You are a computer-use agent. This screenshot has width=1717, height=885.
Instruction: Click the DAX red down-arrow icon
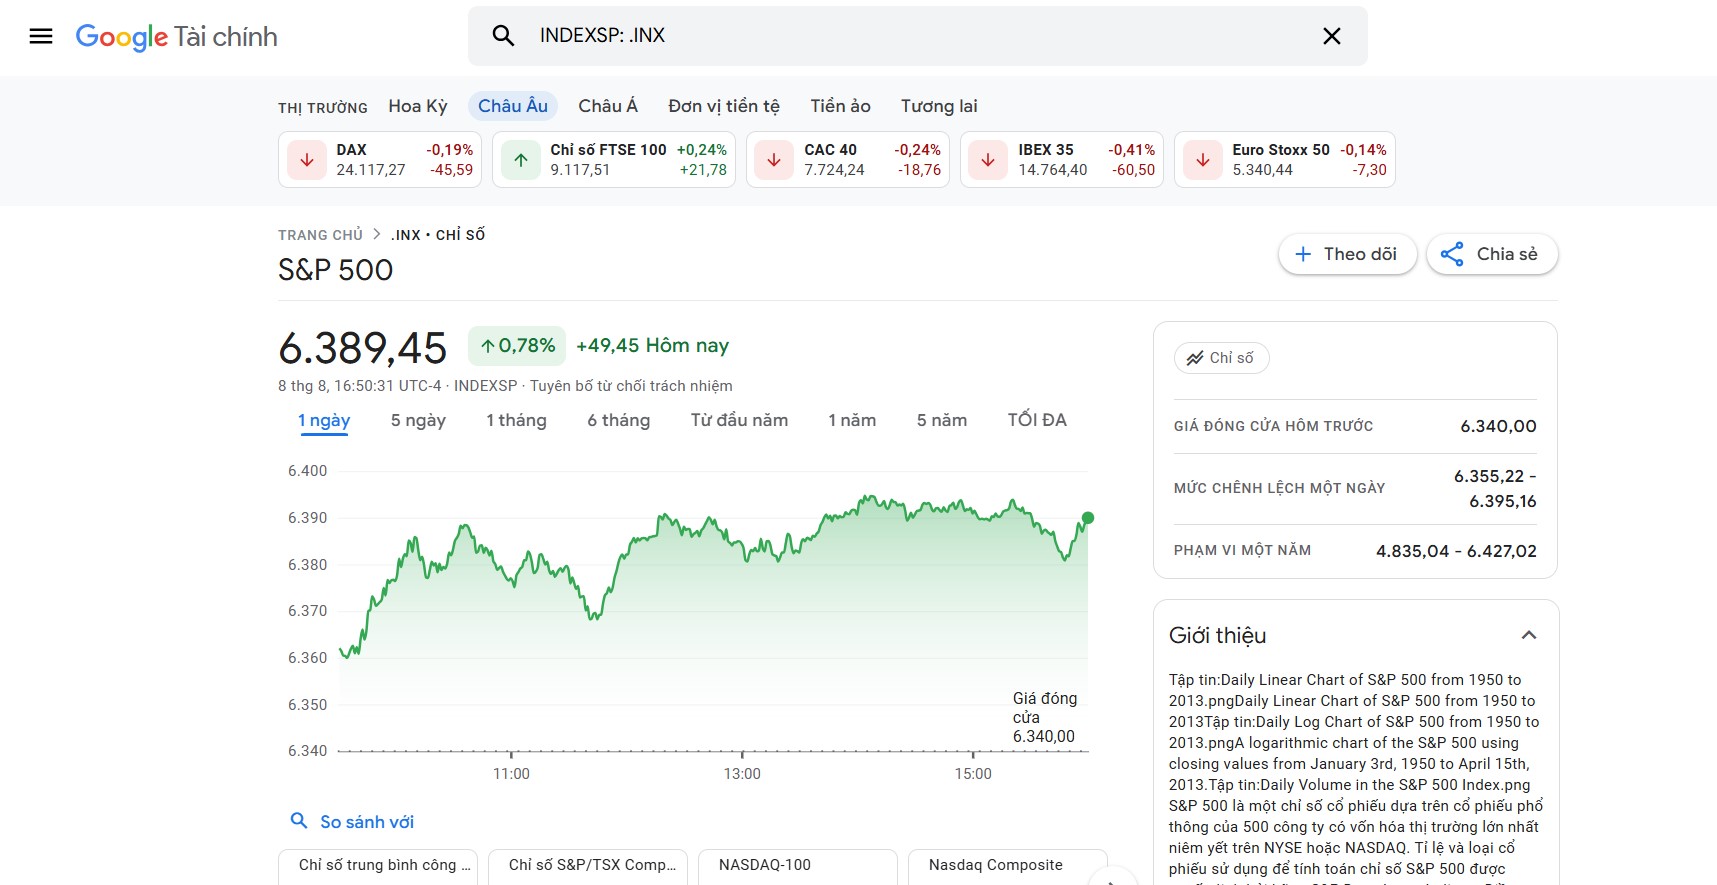(307, 160)
